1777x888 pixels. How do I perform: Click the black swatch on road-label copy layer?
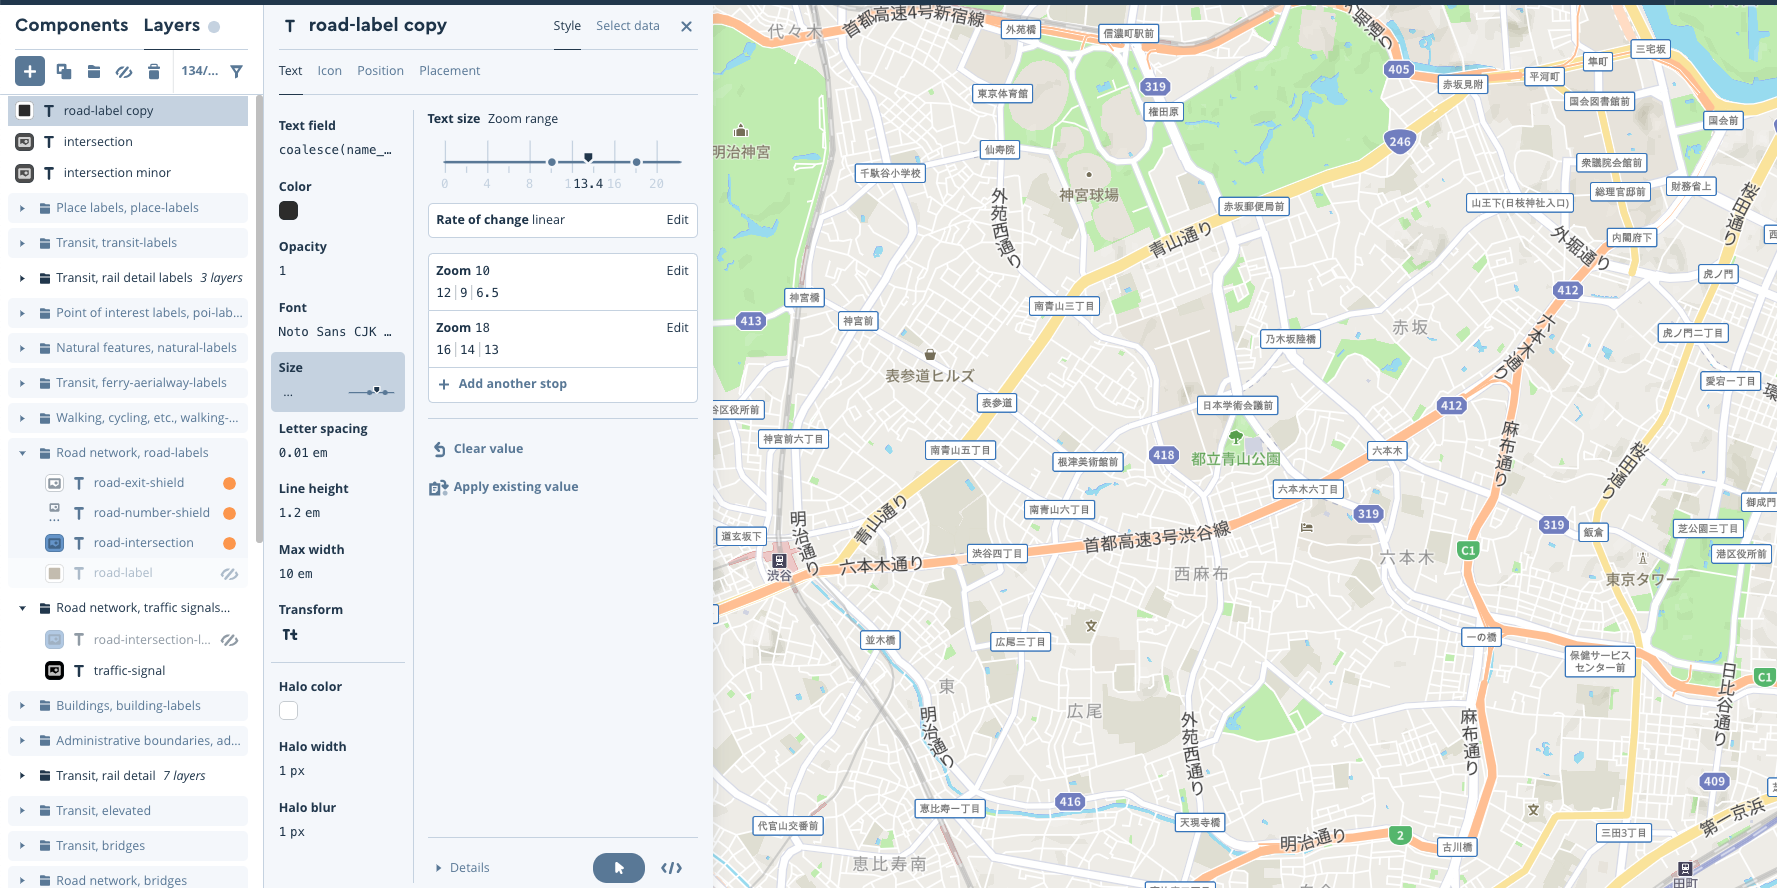(25, 111)
